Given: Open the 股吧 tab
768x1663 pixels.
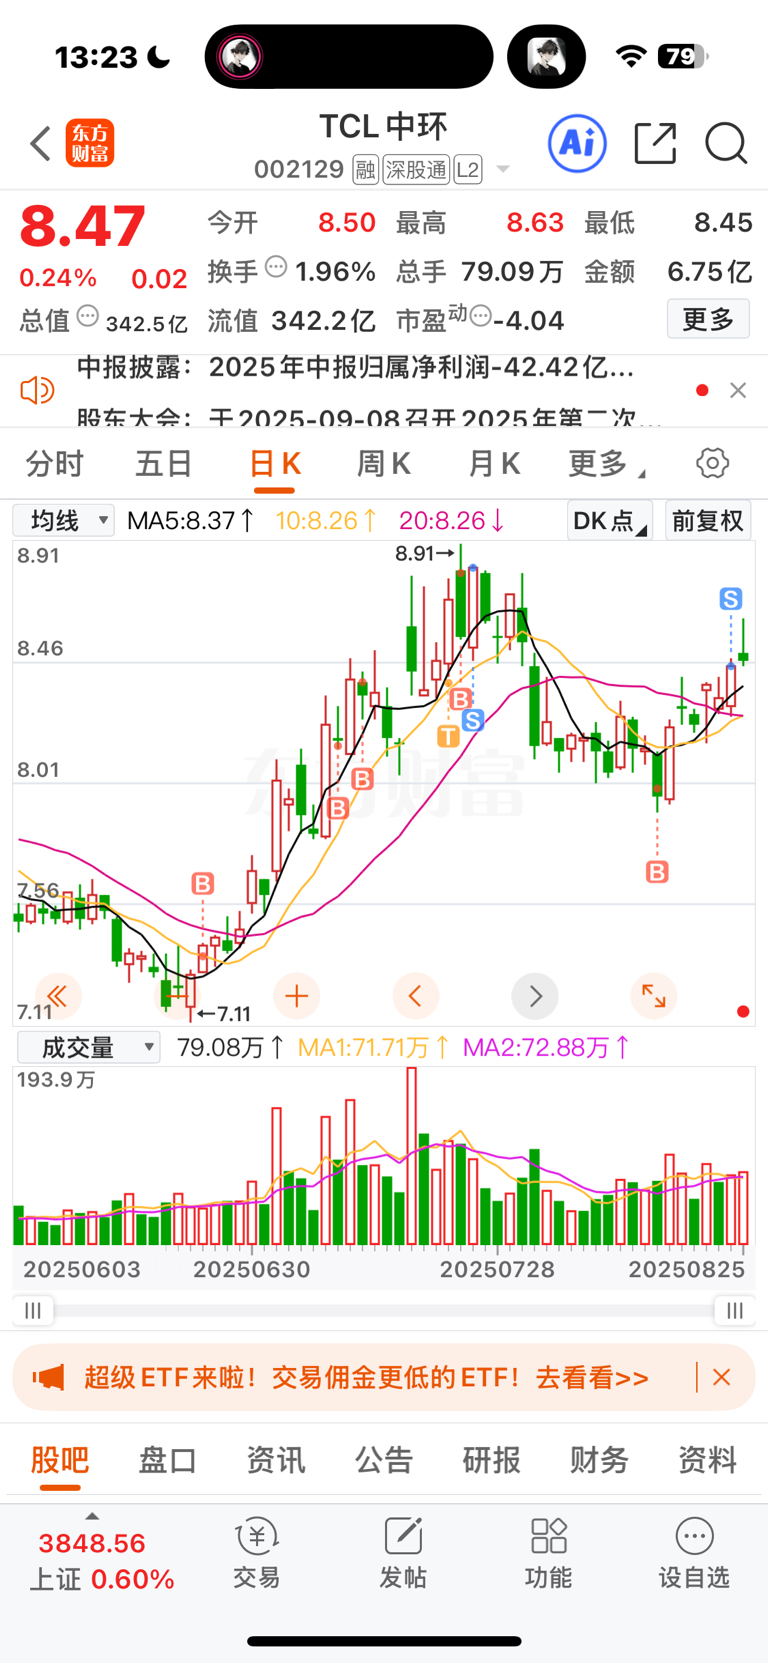Looking at the screenshot, I should click(60, 1460).
